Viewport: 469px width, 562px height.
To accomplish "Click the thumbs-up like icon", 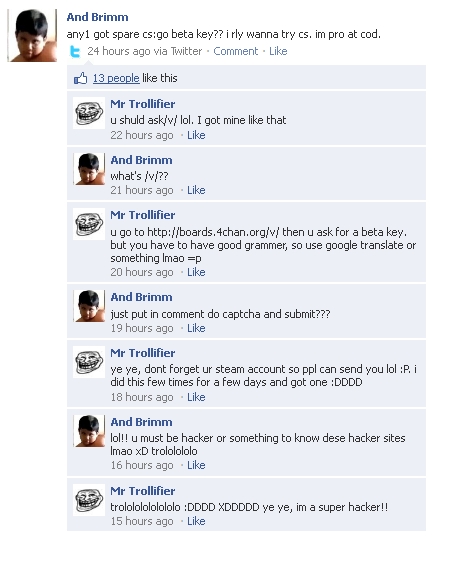I will click(80, 78).
